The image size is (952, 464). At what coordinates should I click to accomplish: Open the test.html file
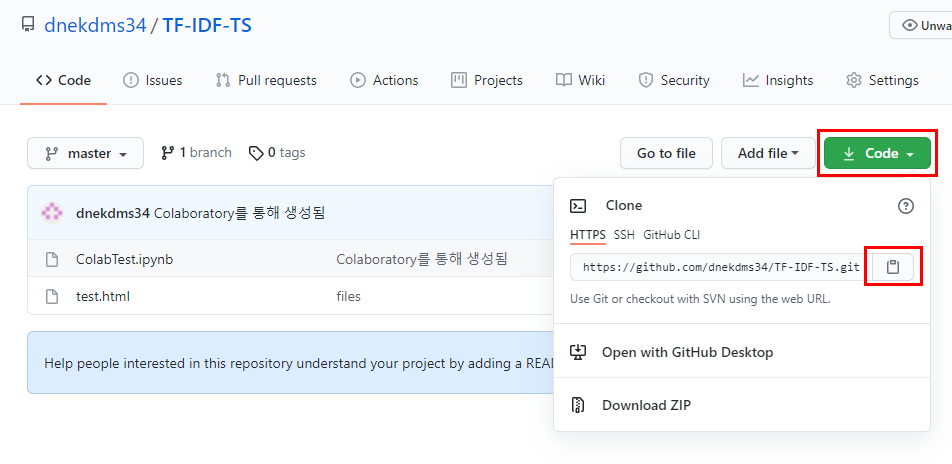coord(103,296)
